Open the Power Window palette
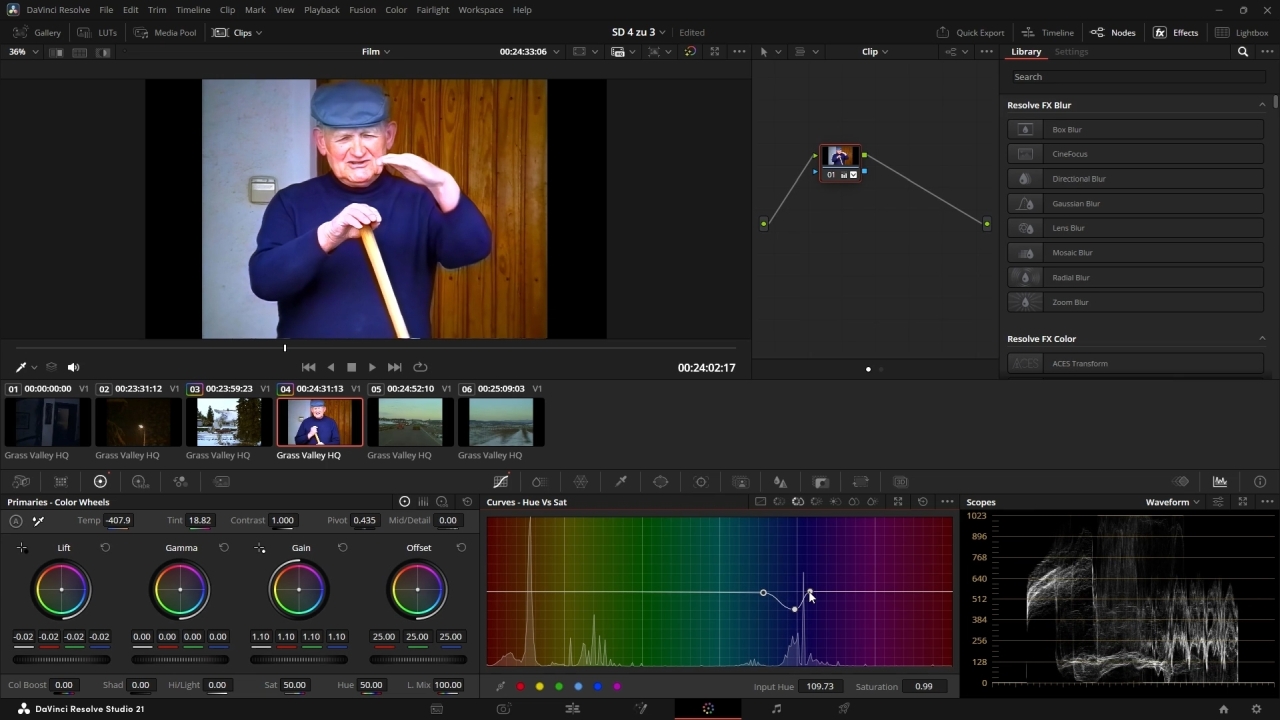Image resolution: width=1280 pixels, height=720 pixels. point(660,481)
